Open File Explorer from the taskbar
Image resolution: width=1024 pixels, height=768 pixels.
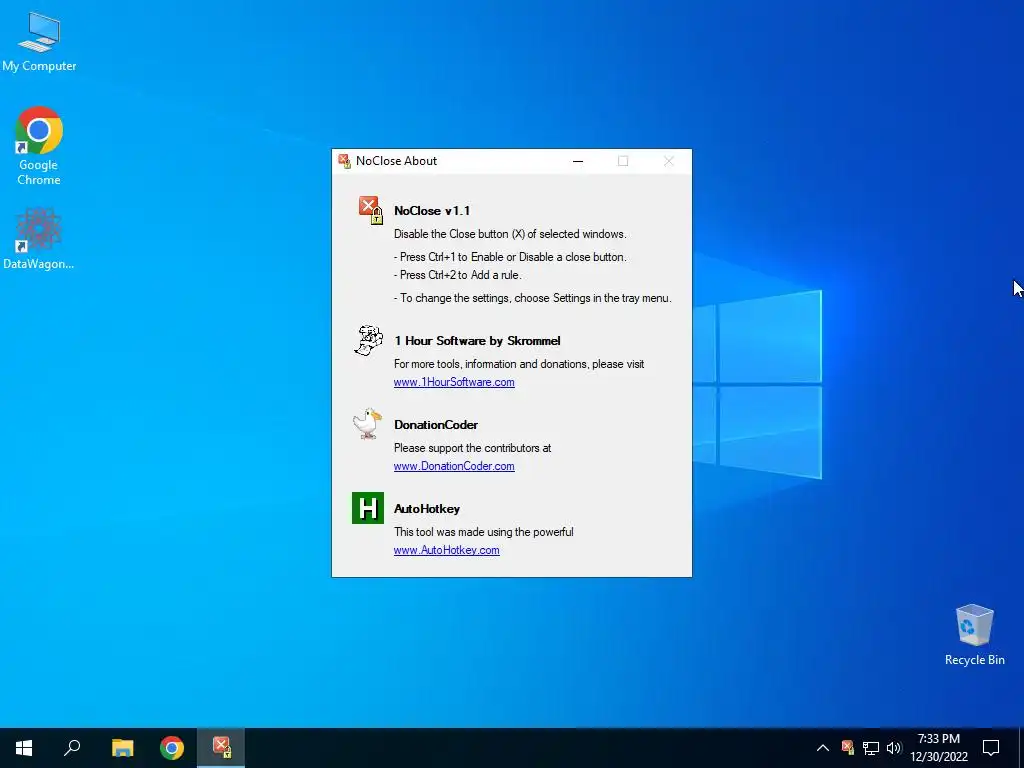[x=122, y=748]
